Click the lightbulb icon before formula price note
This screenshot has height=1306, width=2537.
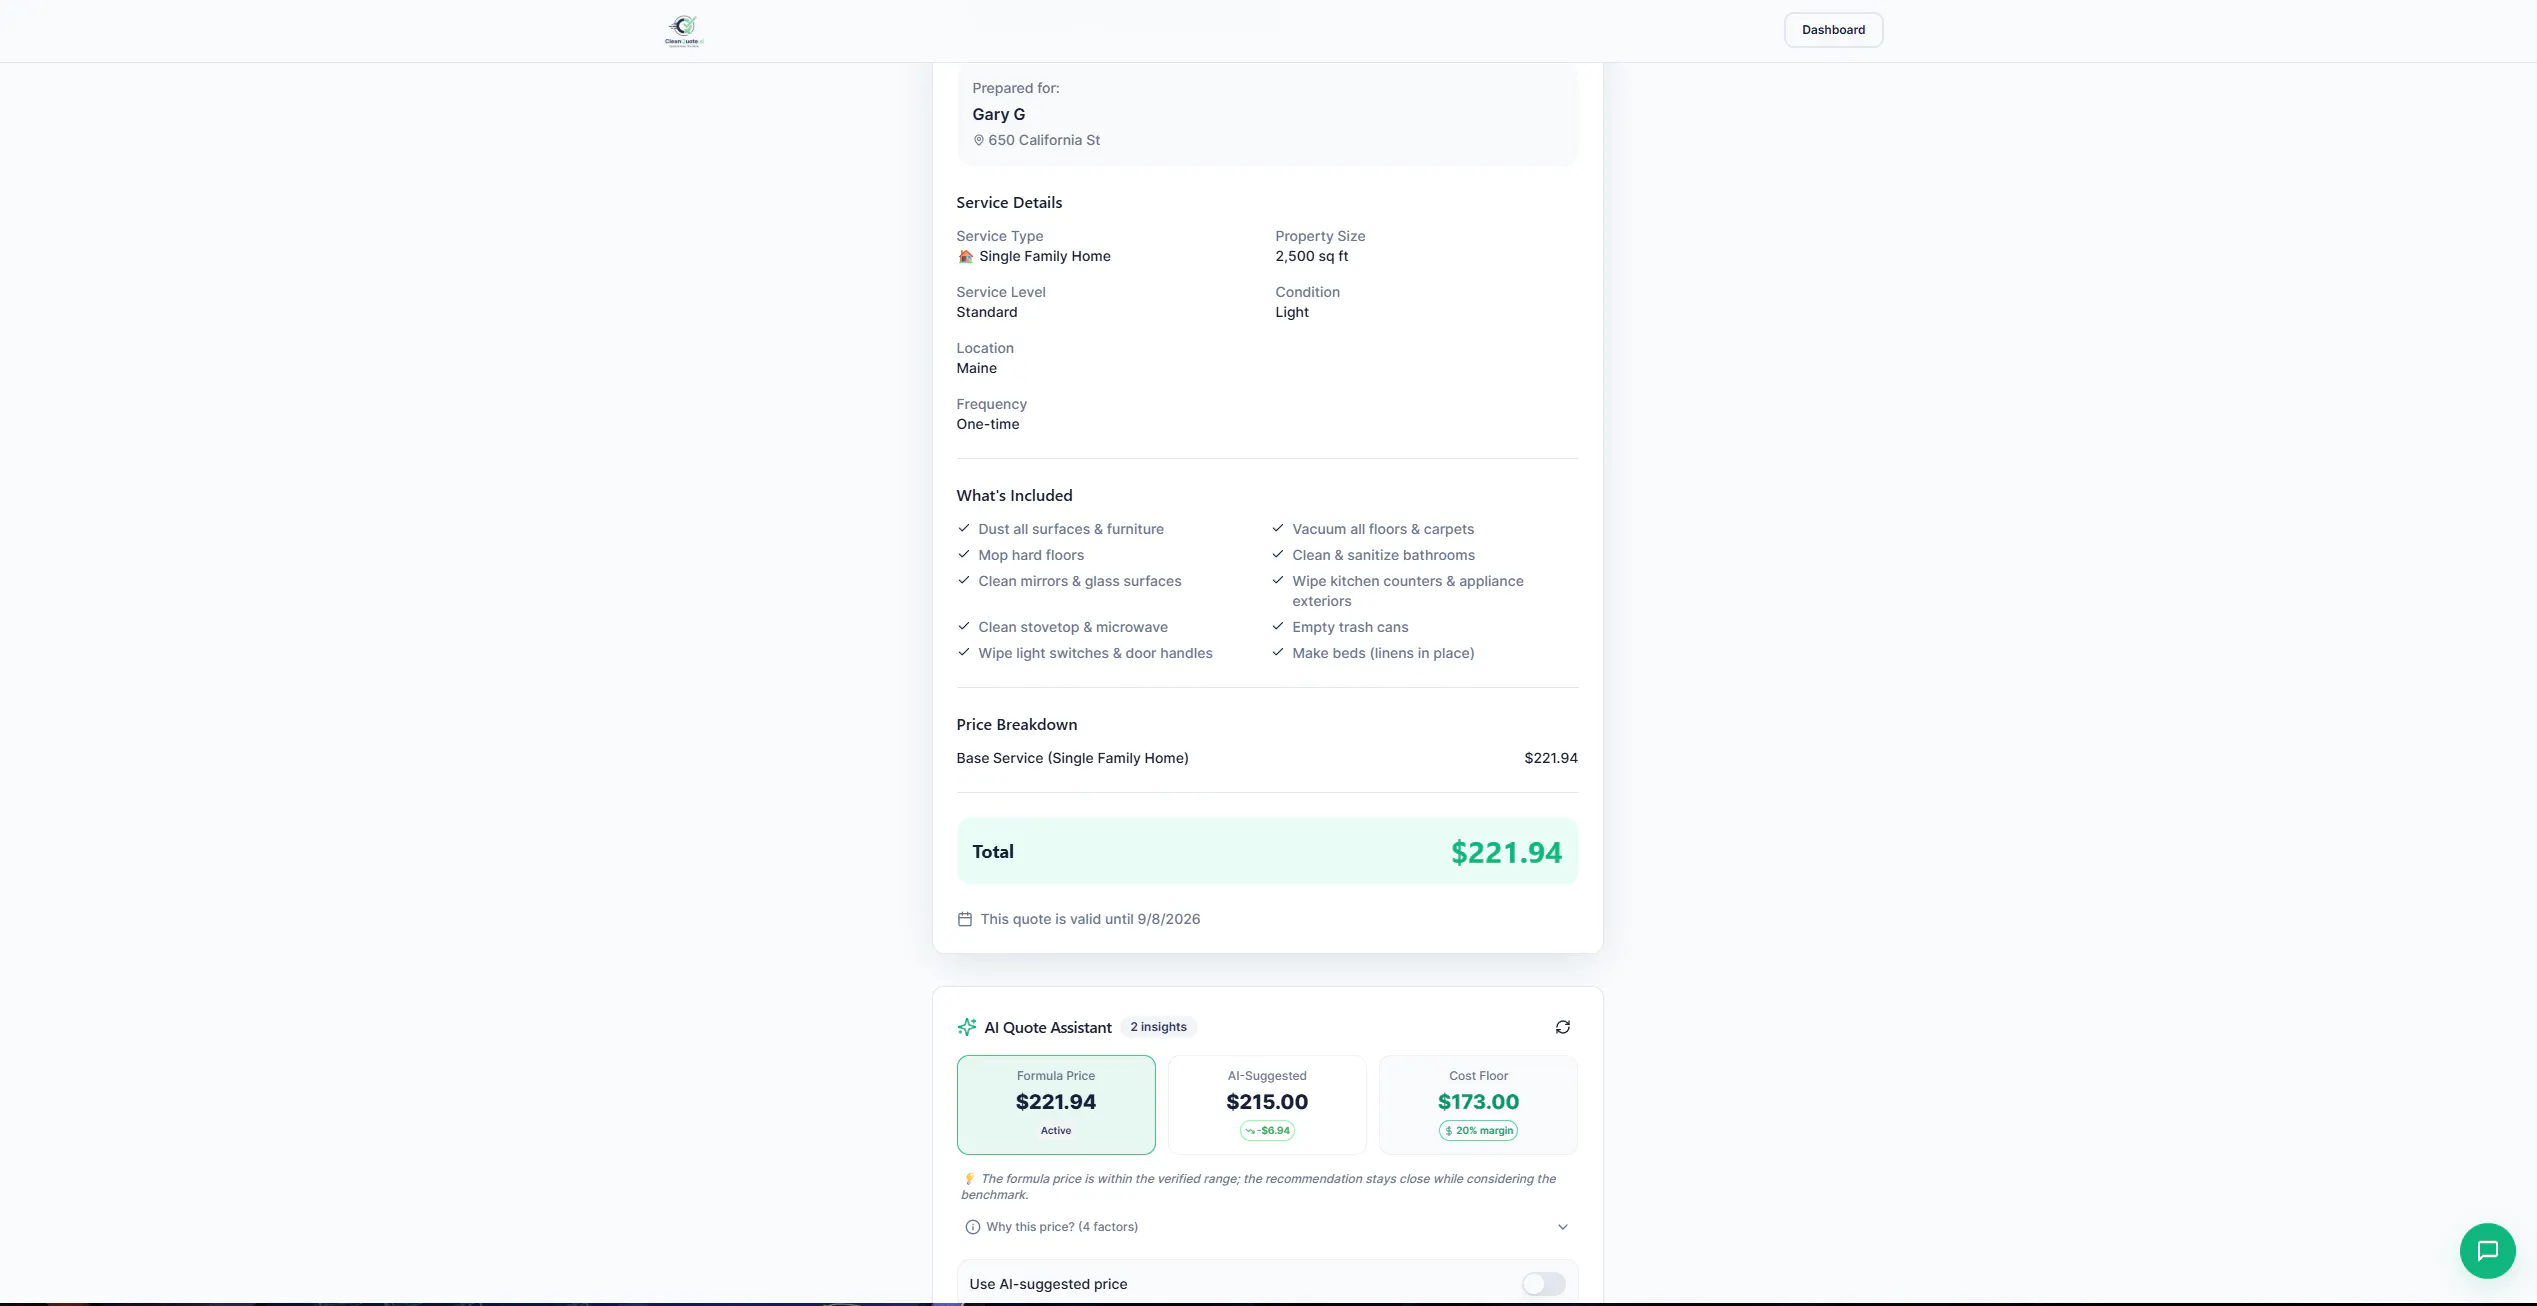click(968, 1179)
